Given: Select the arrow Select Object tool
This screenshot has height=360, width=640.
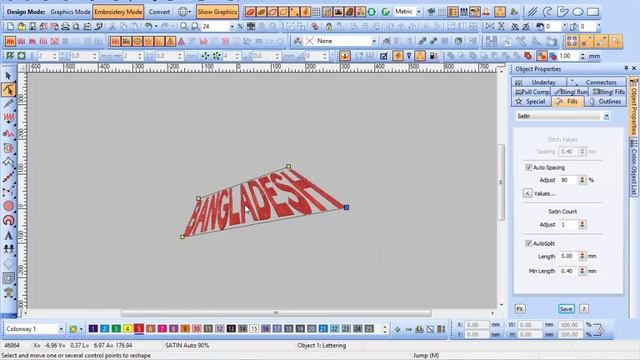Looking at the screenshot, I should (8, 76).
